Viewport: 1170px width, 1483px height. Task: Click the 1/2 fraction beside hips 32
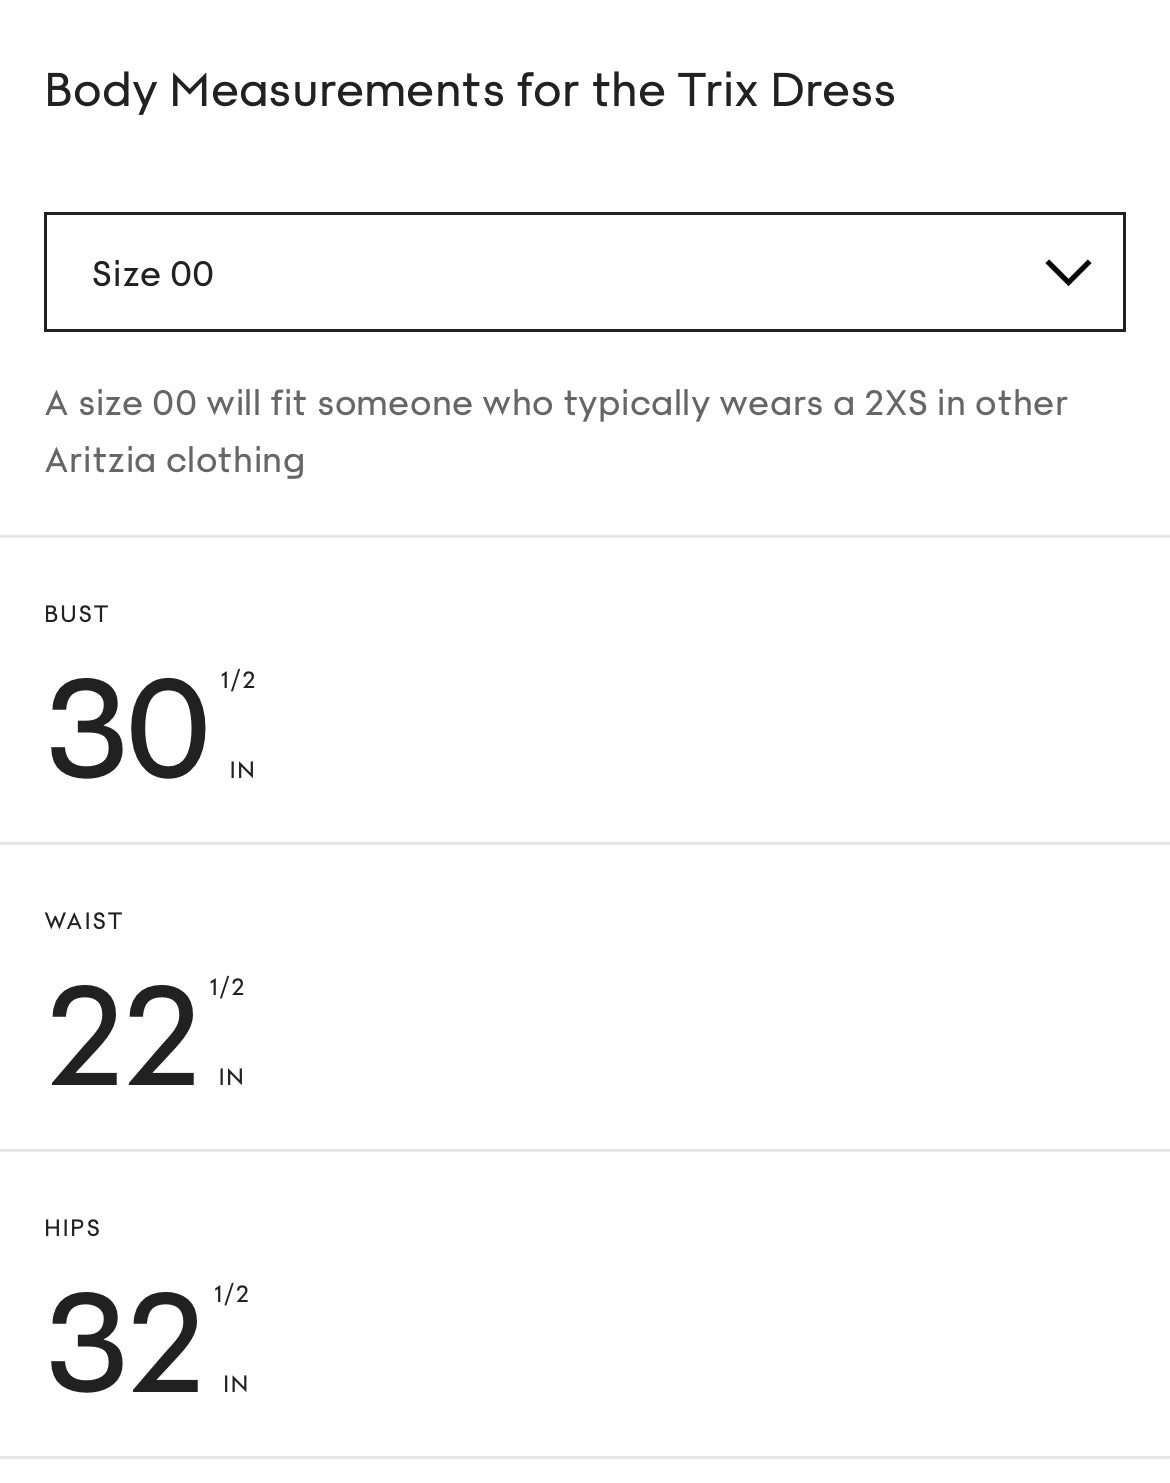(x=231, y=1295)
